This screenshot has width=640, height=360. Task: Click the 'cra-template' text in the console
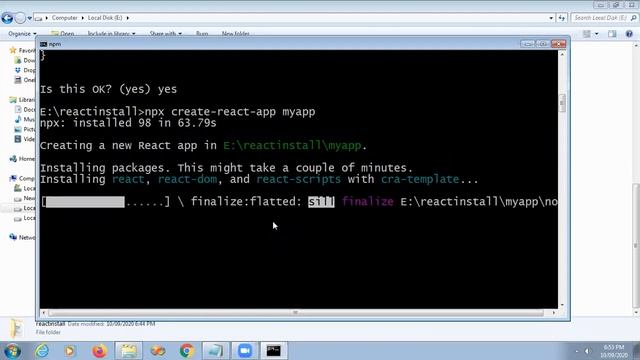(x=420, y=179)
